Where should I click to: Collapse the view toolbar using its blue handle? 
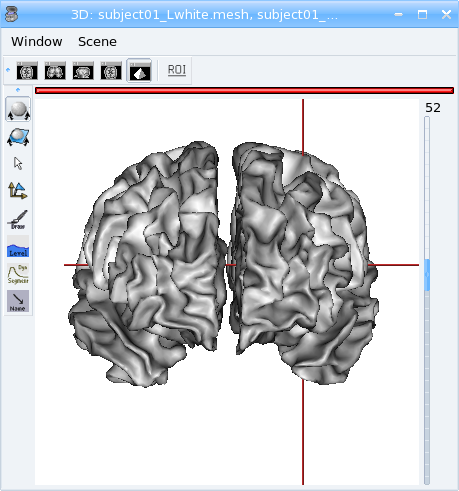[8, 70]
